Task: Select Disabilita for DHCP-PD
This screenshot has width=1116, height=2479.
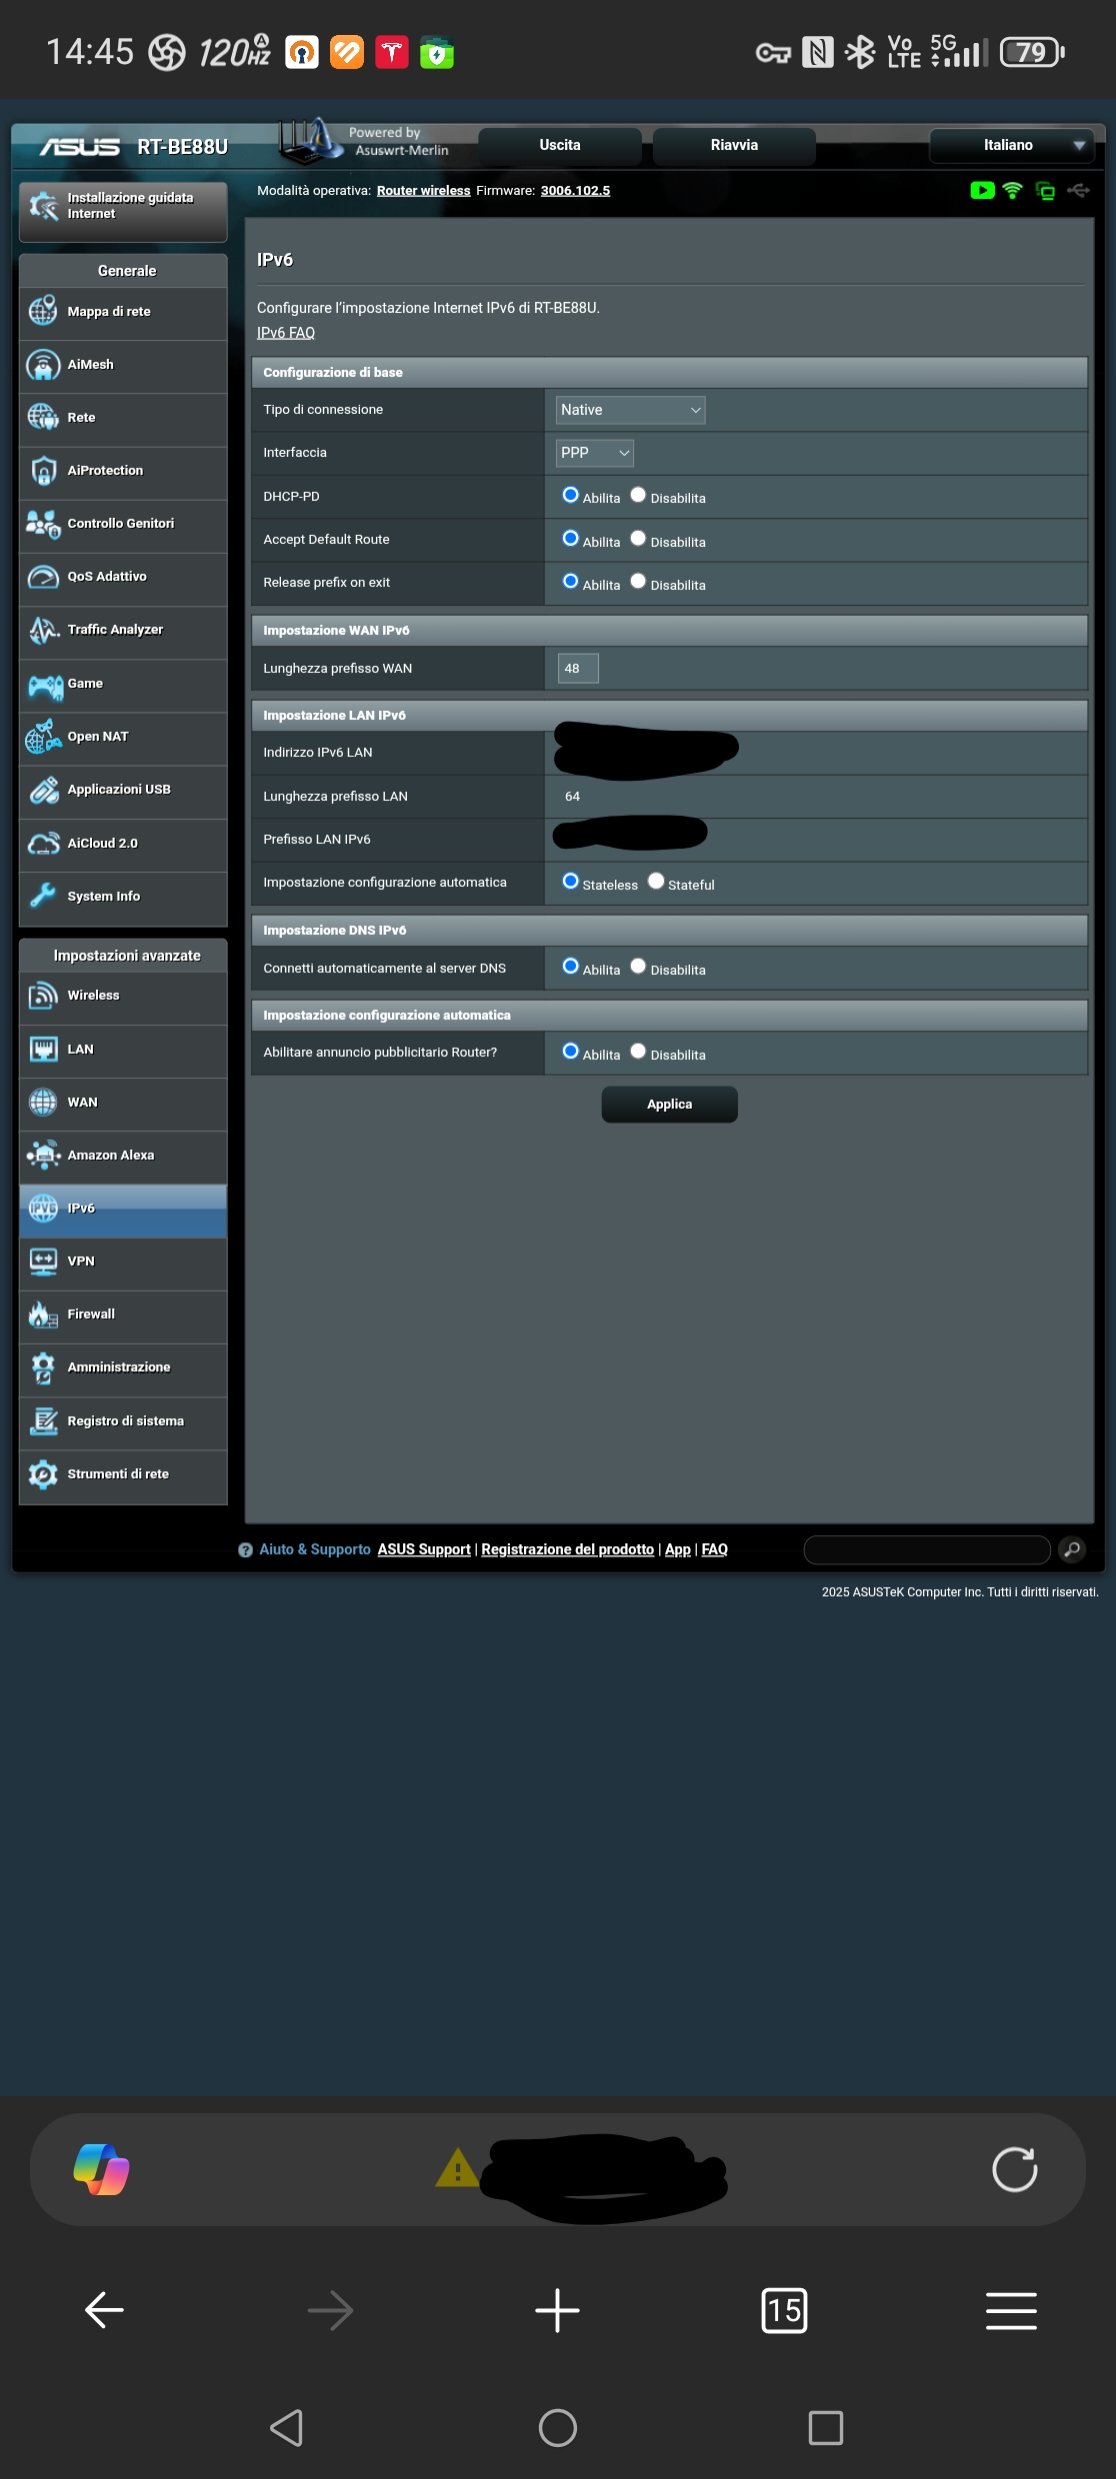Action: click(638, 495)
